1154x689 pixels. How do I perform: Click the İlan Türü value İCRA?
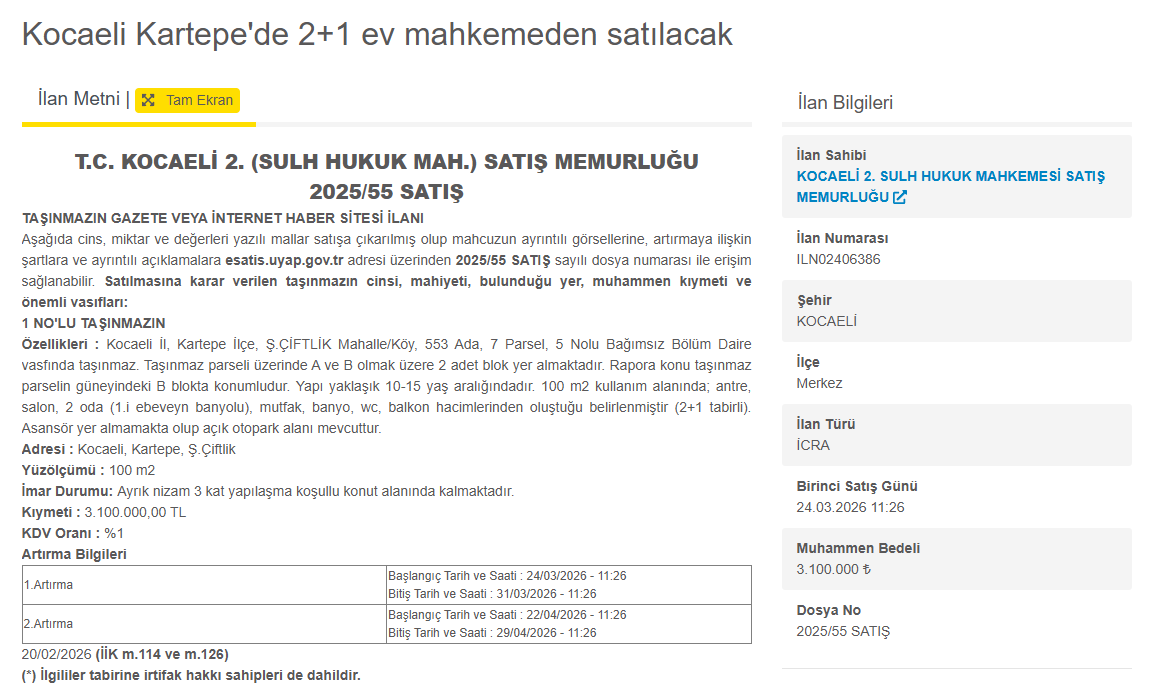tap(813, 445)
